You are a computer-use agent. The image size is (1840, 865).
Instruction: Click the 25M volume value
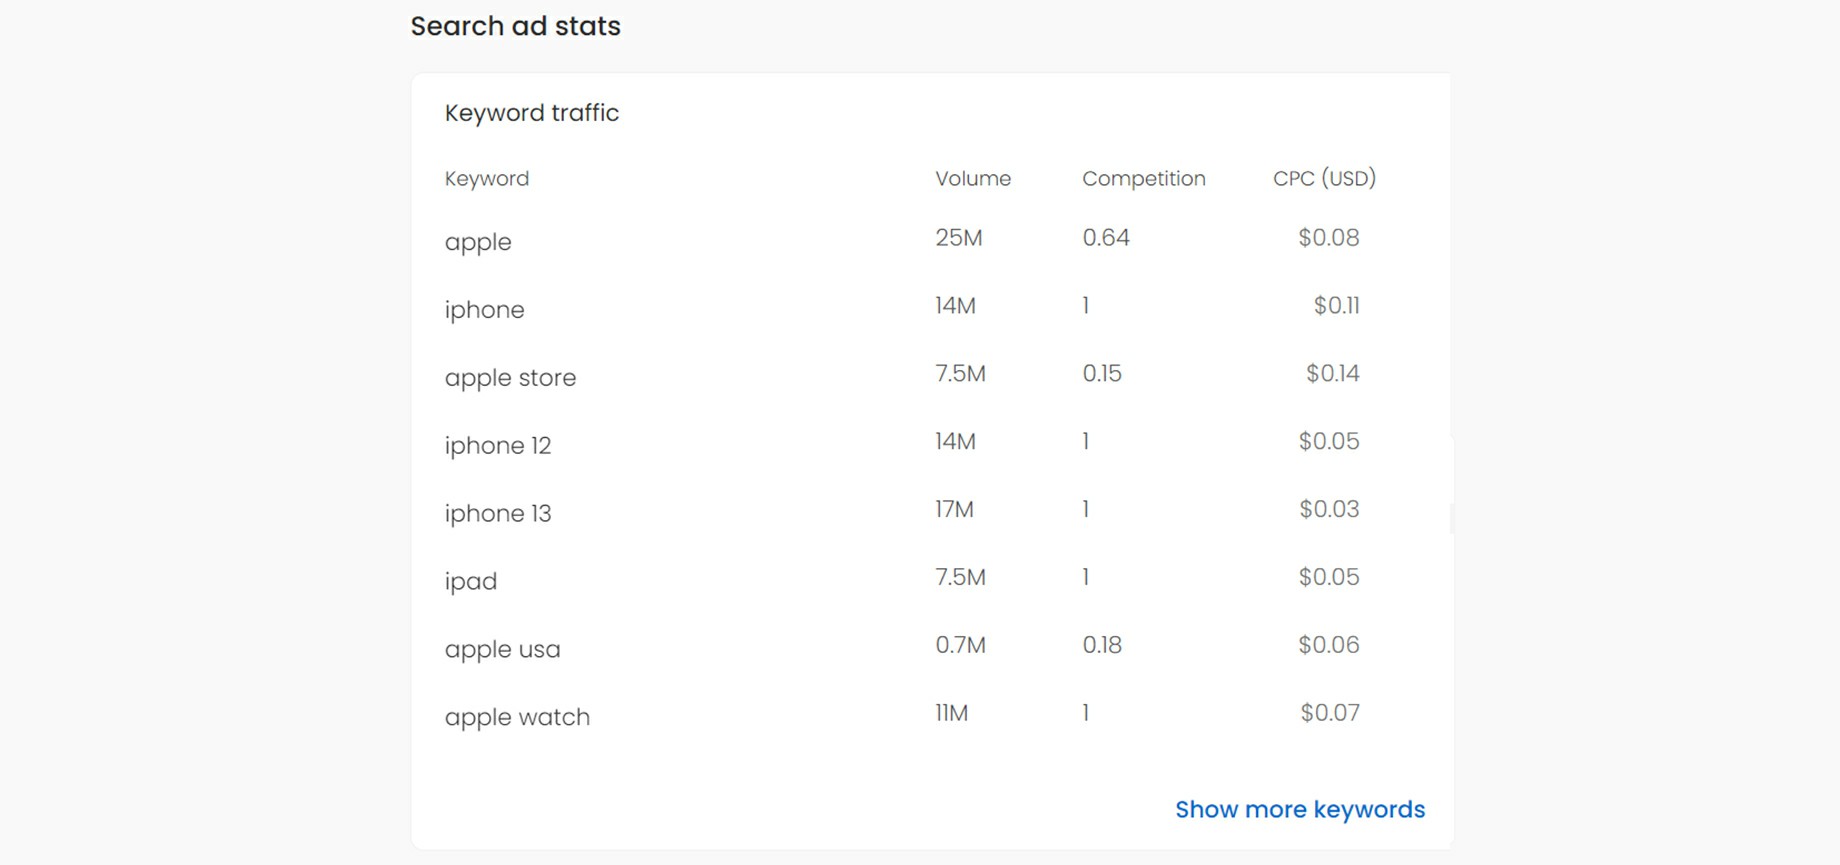pos(959,238)
